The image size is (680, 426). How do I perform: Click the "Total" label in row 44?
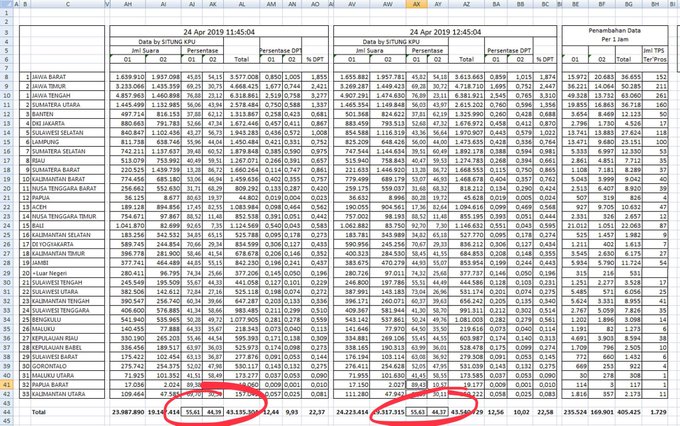pyautogui.click(x=39, y=412)
